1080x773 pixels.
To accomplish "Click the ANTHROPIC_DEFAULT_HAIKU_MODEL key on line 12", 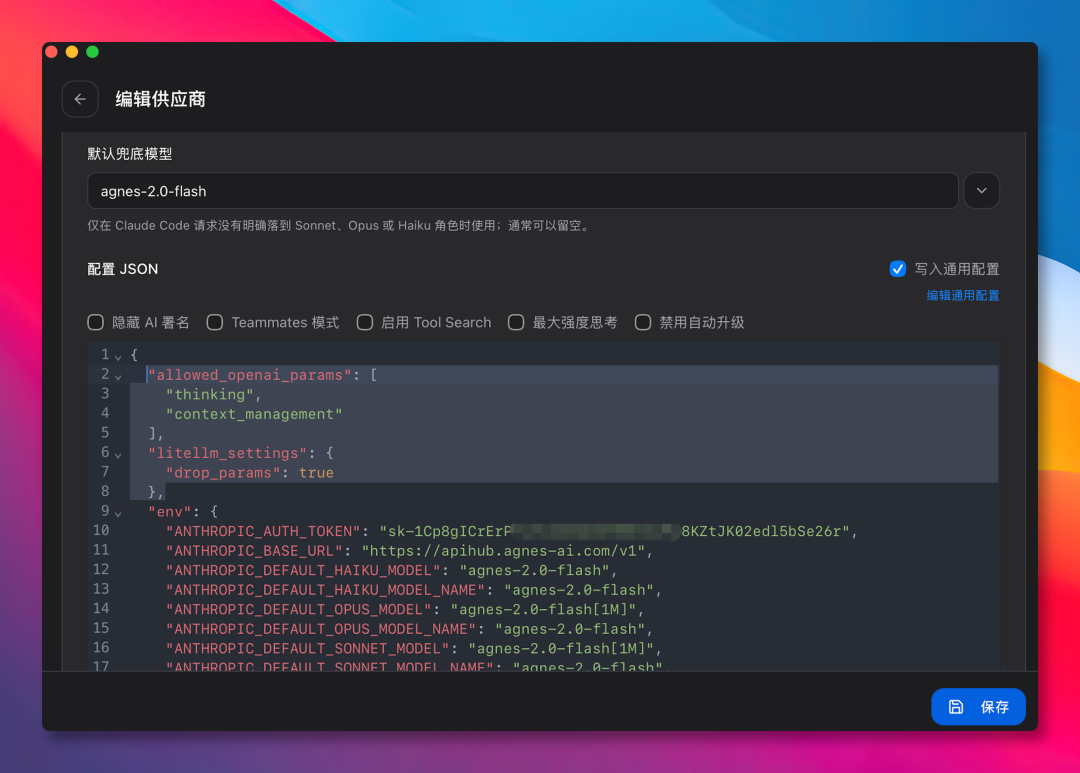I will (302, 570).
